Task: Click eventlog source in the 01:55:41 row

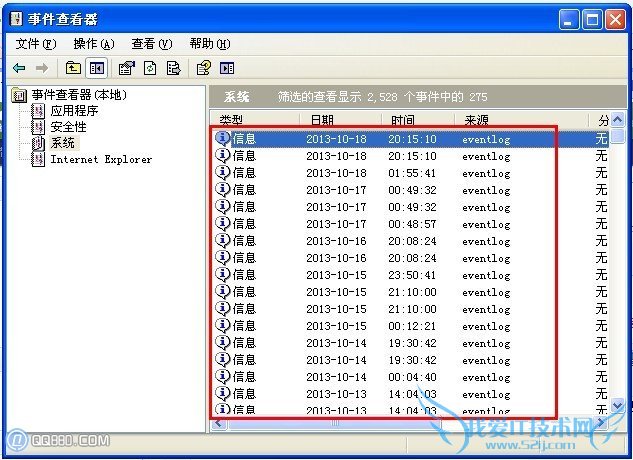Action: click(x=486, y=174)
